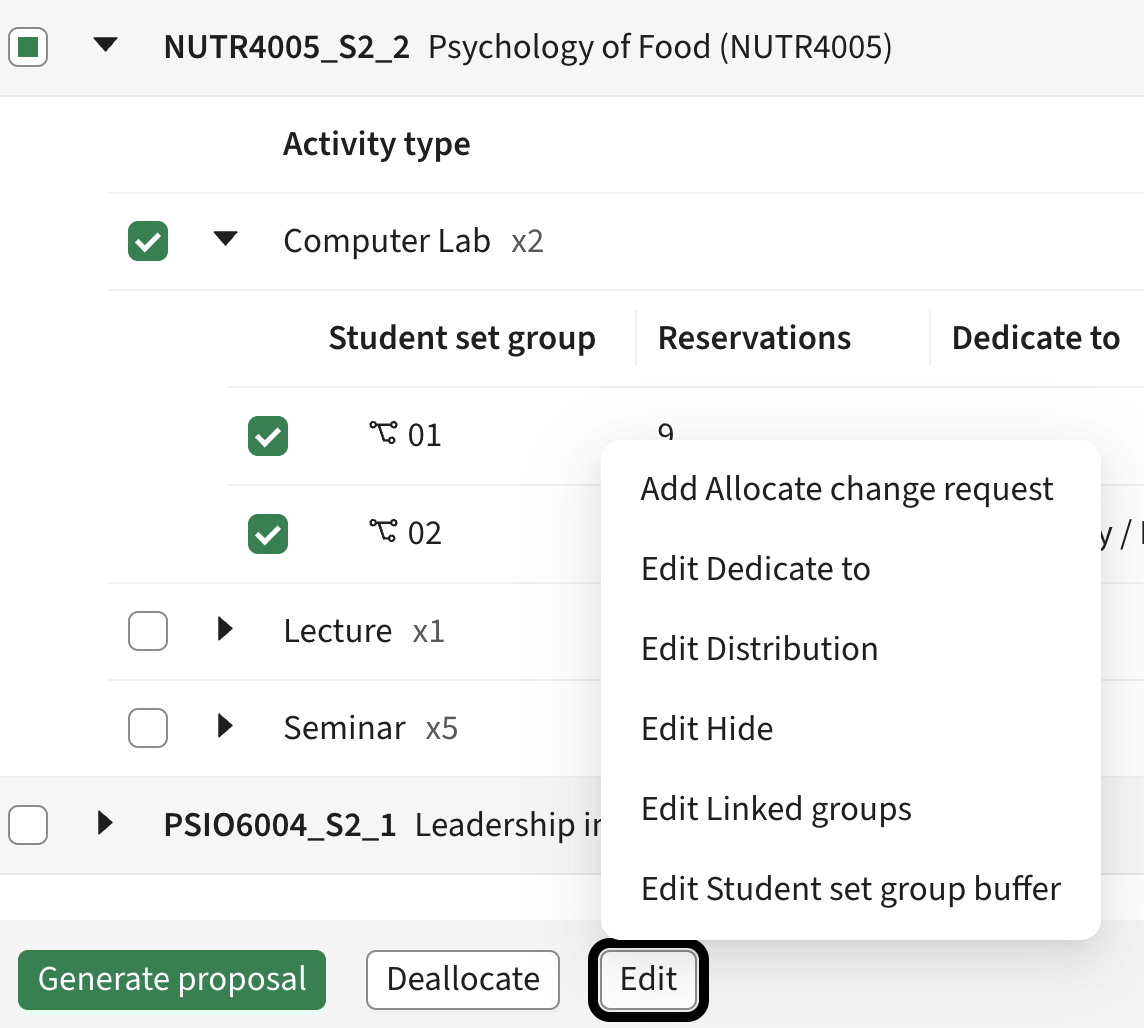Tick the Lecture activity checkbox
This screenshot has width=1144, height=1028.
click(x=148, y=631)
